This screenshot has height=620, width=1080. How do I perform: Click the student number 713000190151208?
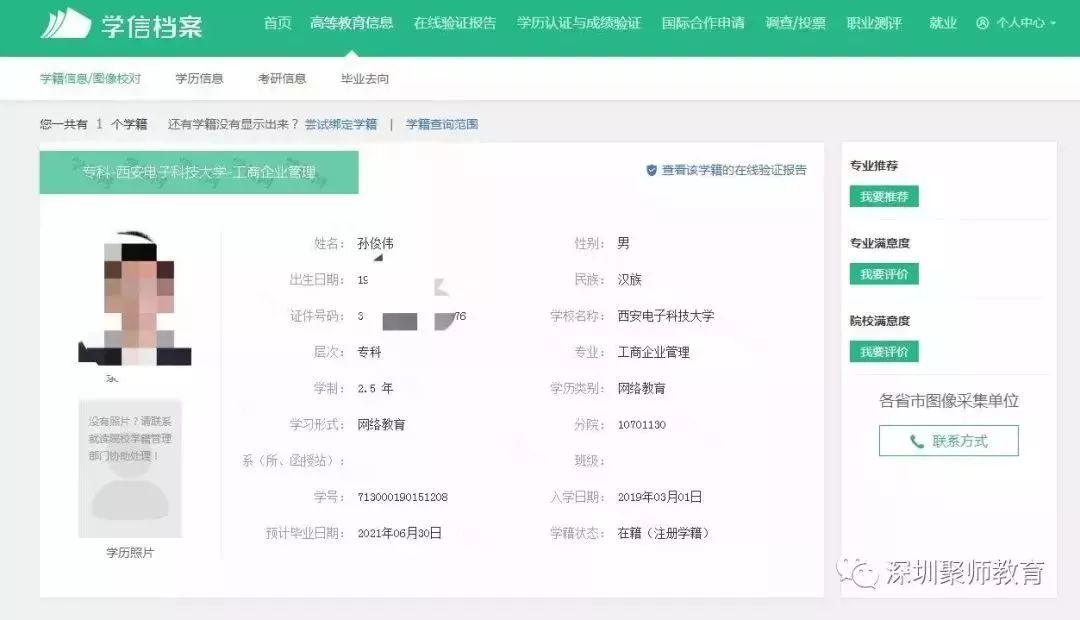[402, 497]
